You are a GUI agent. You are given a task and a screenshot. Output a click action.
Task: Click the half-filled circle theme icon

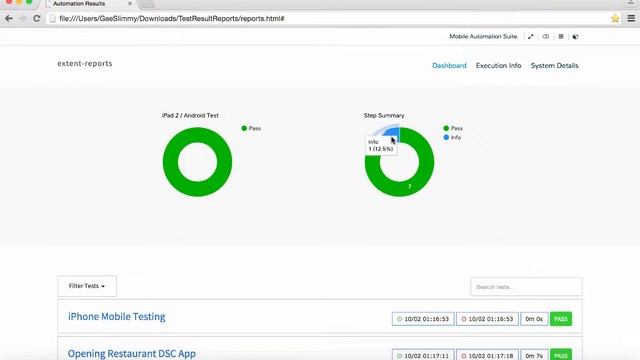576,36
